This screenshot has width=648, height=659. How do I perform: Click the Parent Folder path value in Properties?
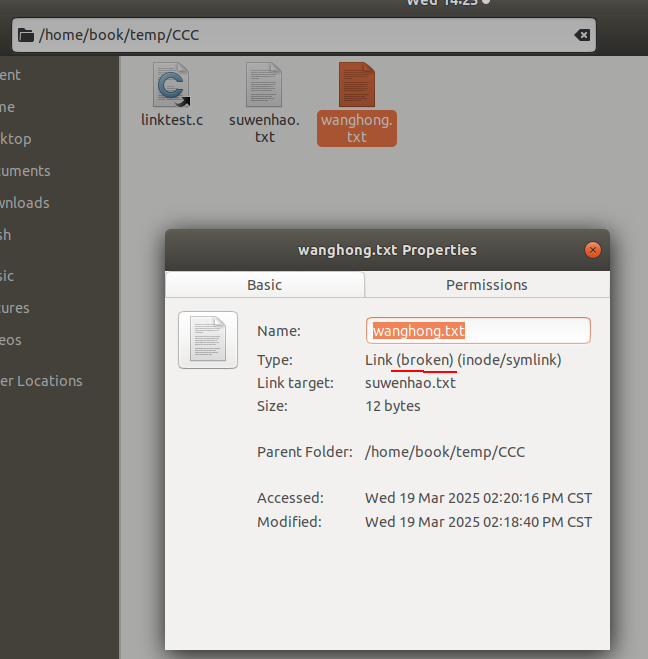(445, 452)
